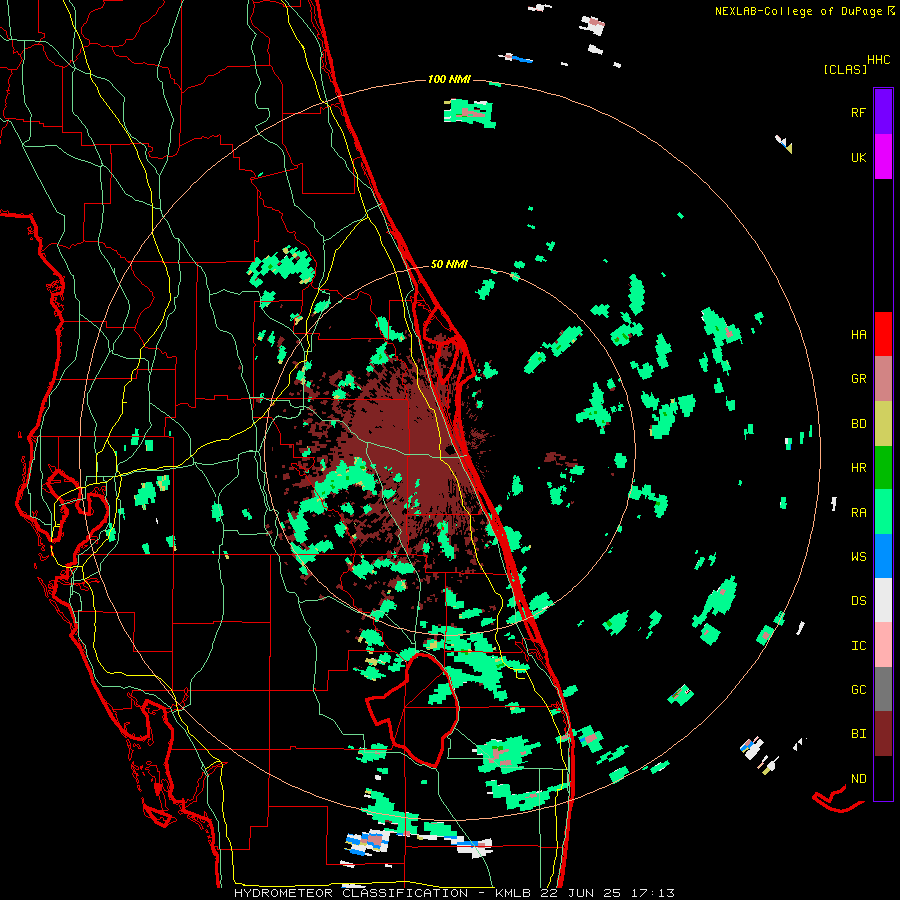The image size is (900, 900).
Task: Click the DS legend label
Action: coord(858,601)
